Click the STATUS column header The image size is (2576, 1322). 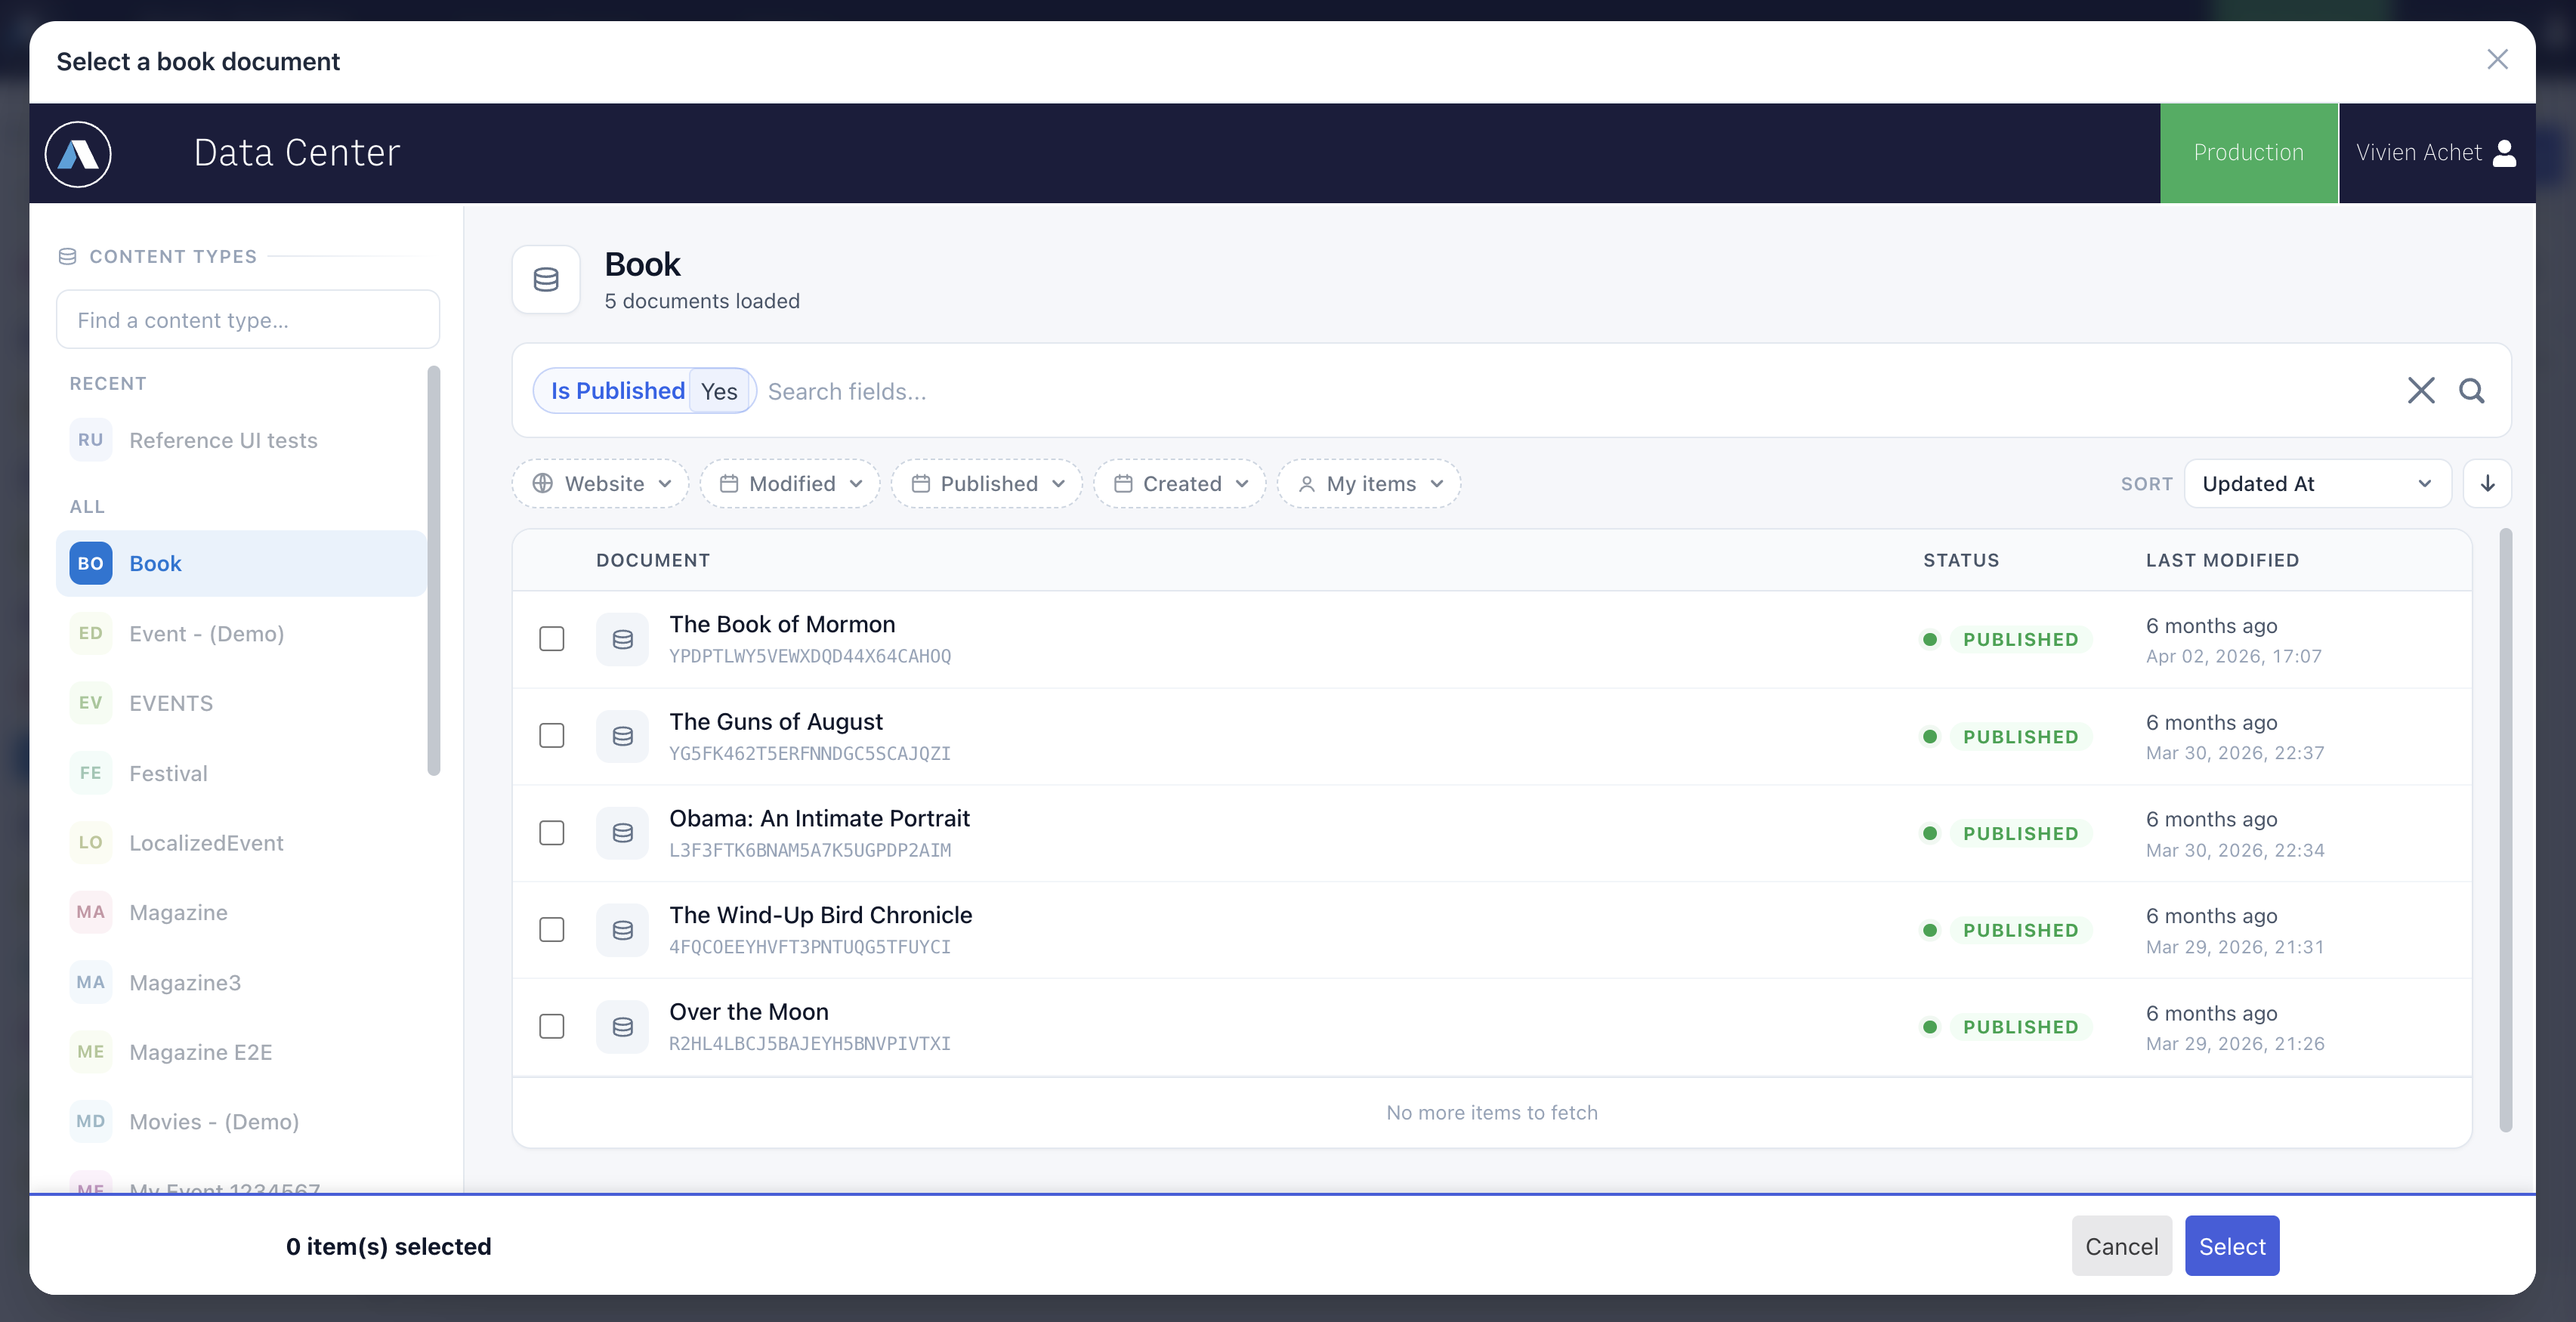click(x=1961, y=561)
